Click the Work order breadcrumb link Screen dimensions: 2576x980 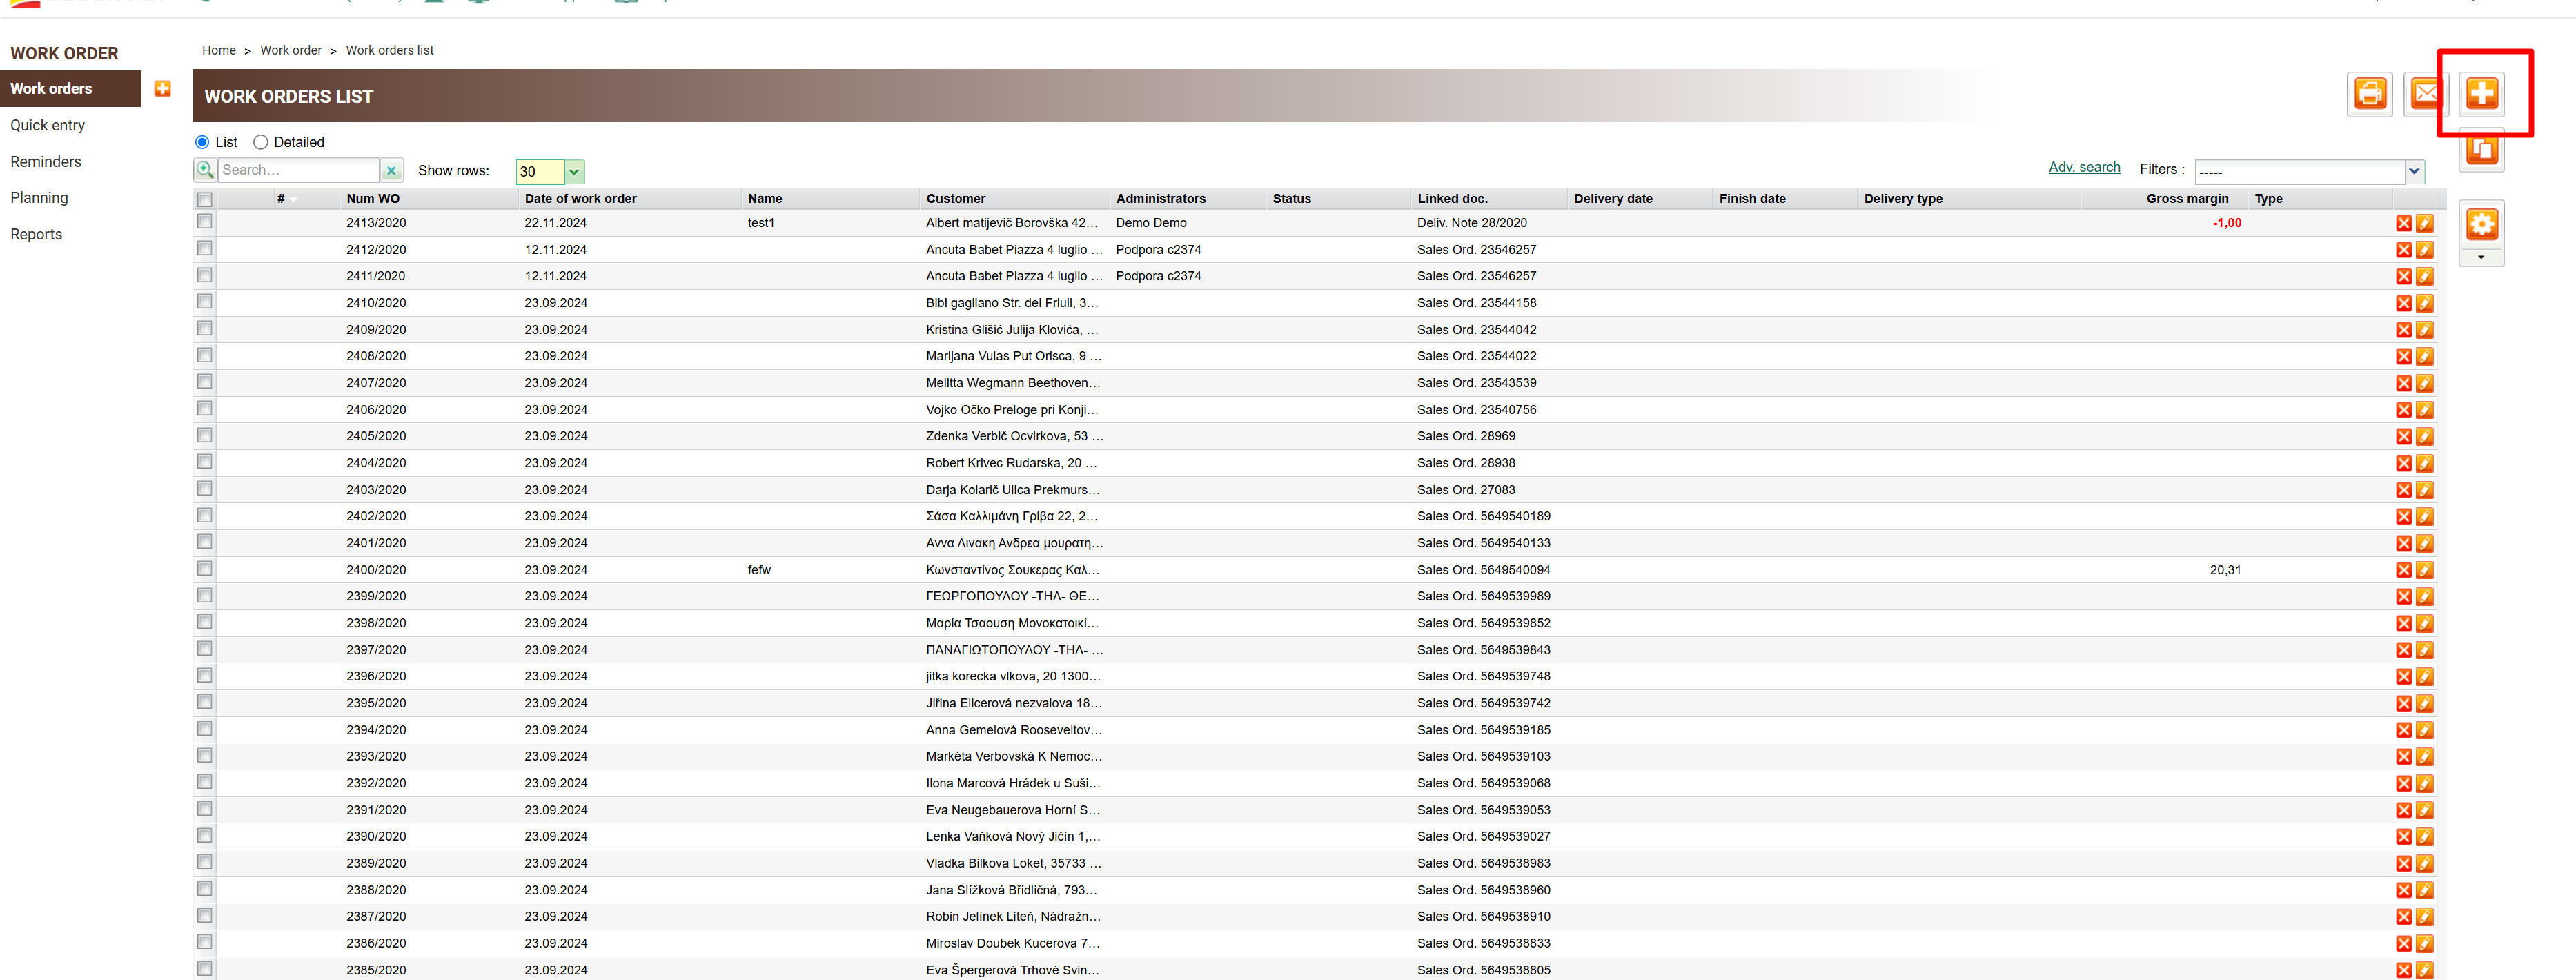click(x=291, y=50)
